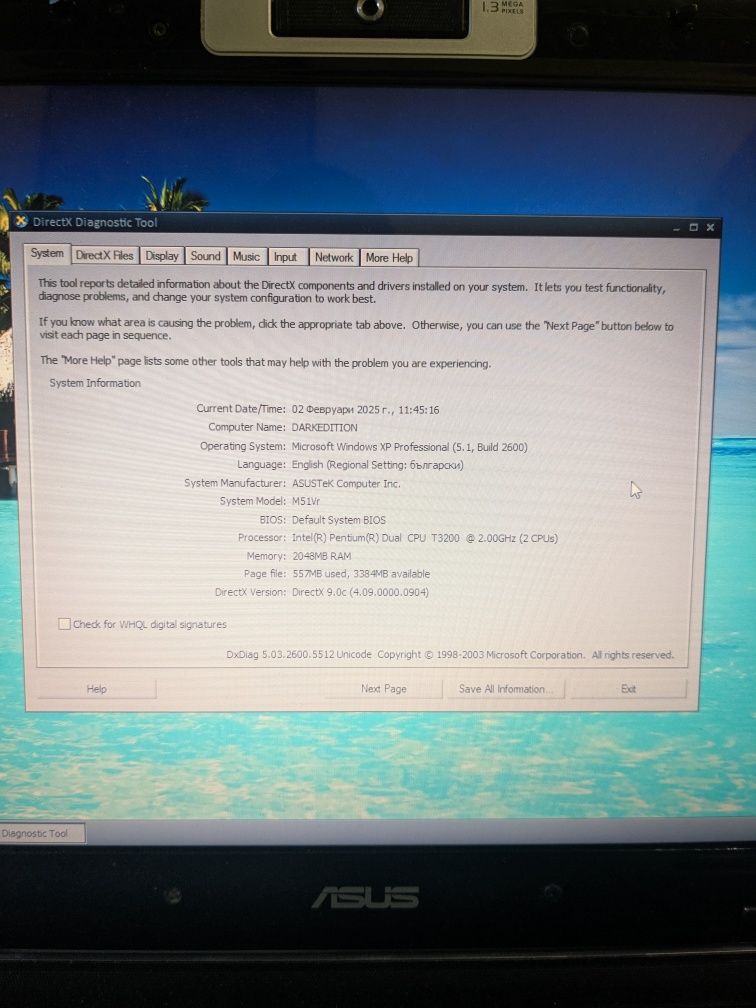The width and height of the screenshot is (756, 1008).
Task: Click the Memory value 2048MB RAM
Action: coord(321,556)
